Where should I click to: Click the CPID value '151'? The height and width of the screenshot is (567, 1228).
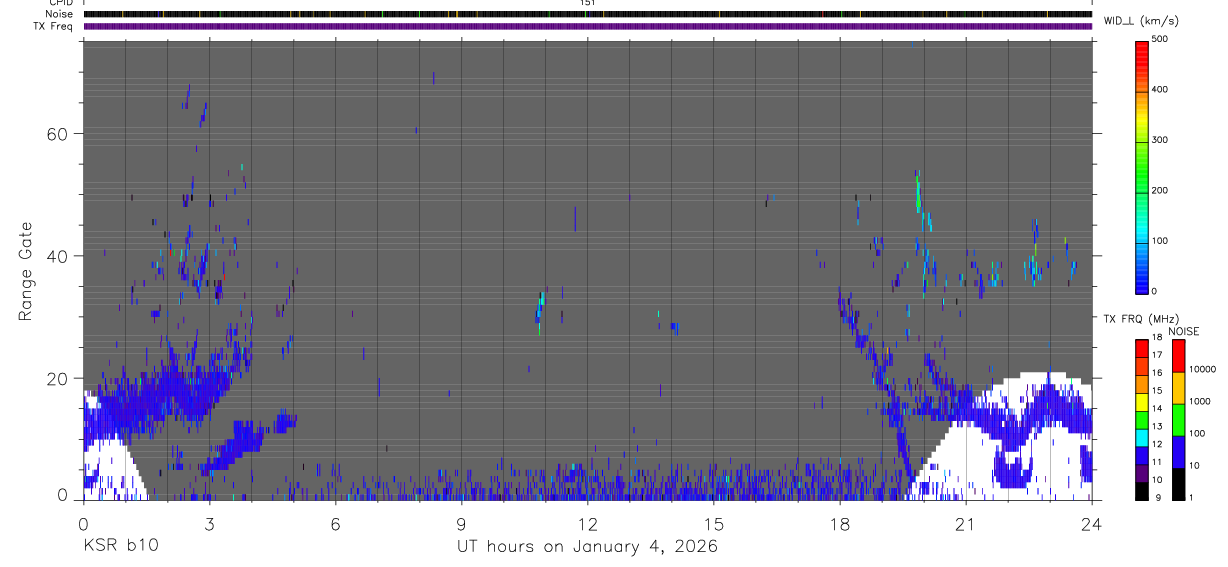587,3
